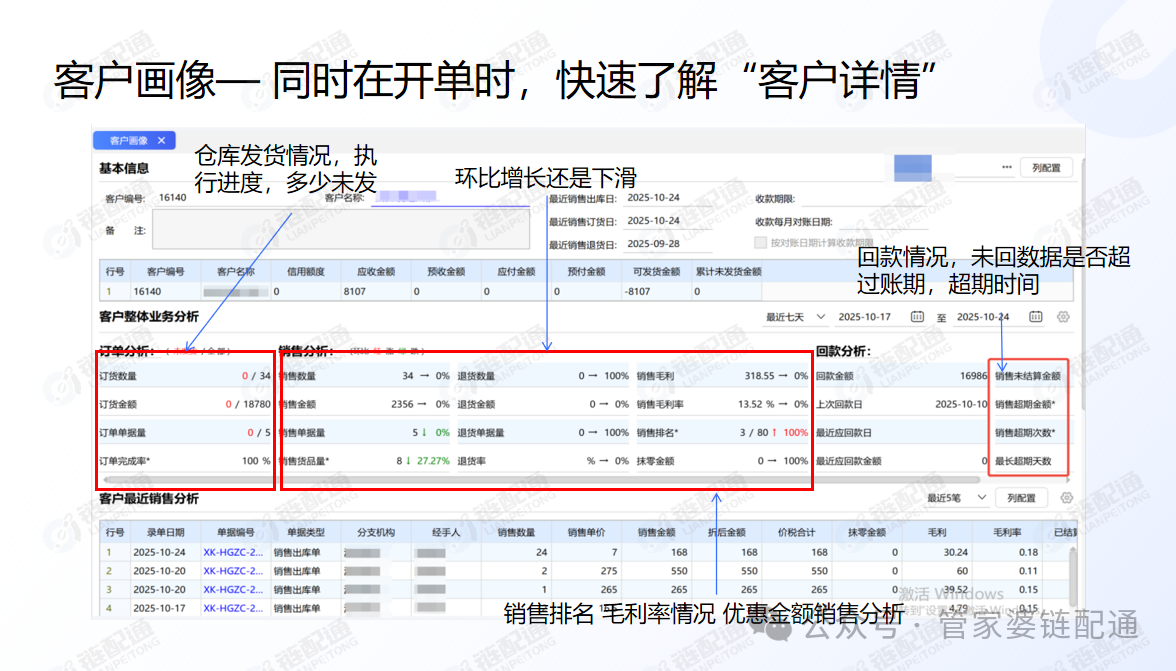Click the 备注 remarks text box
Image resolution: width=1176 pixels, height=671 pixels.
pos(340,229)
